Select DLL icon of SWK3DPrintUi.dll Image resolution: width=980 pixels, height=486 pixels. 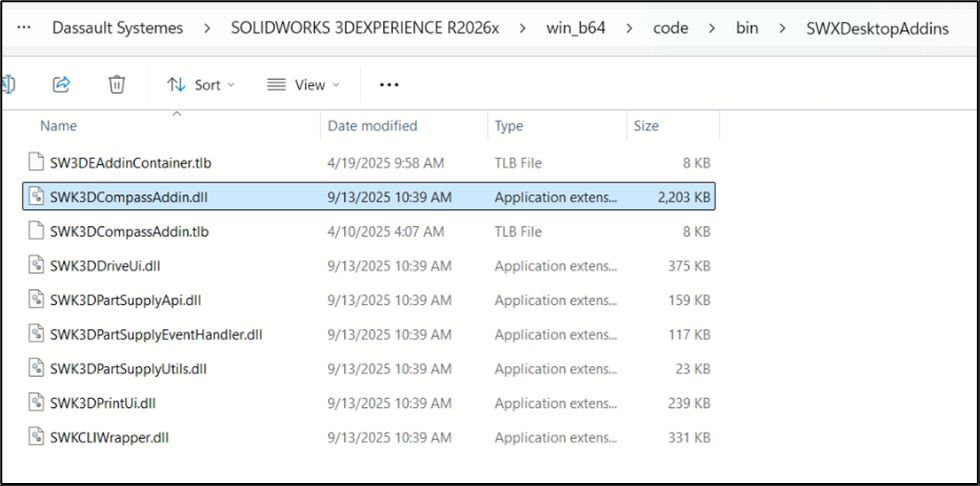point(37,403)
